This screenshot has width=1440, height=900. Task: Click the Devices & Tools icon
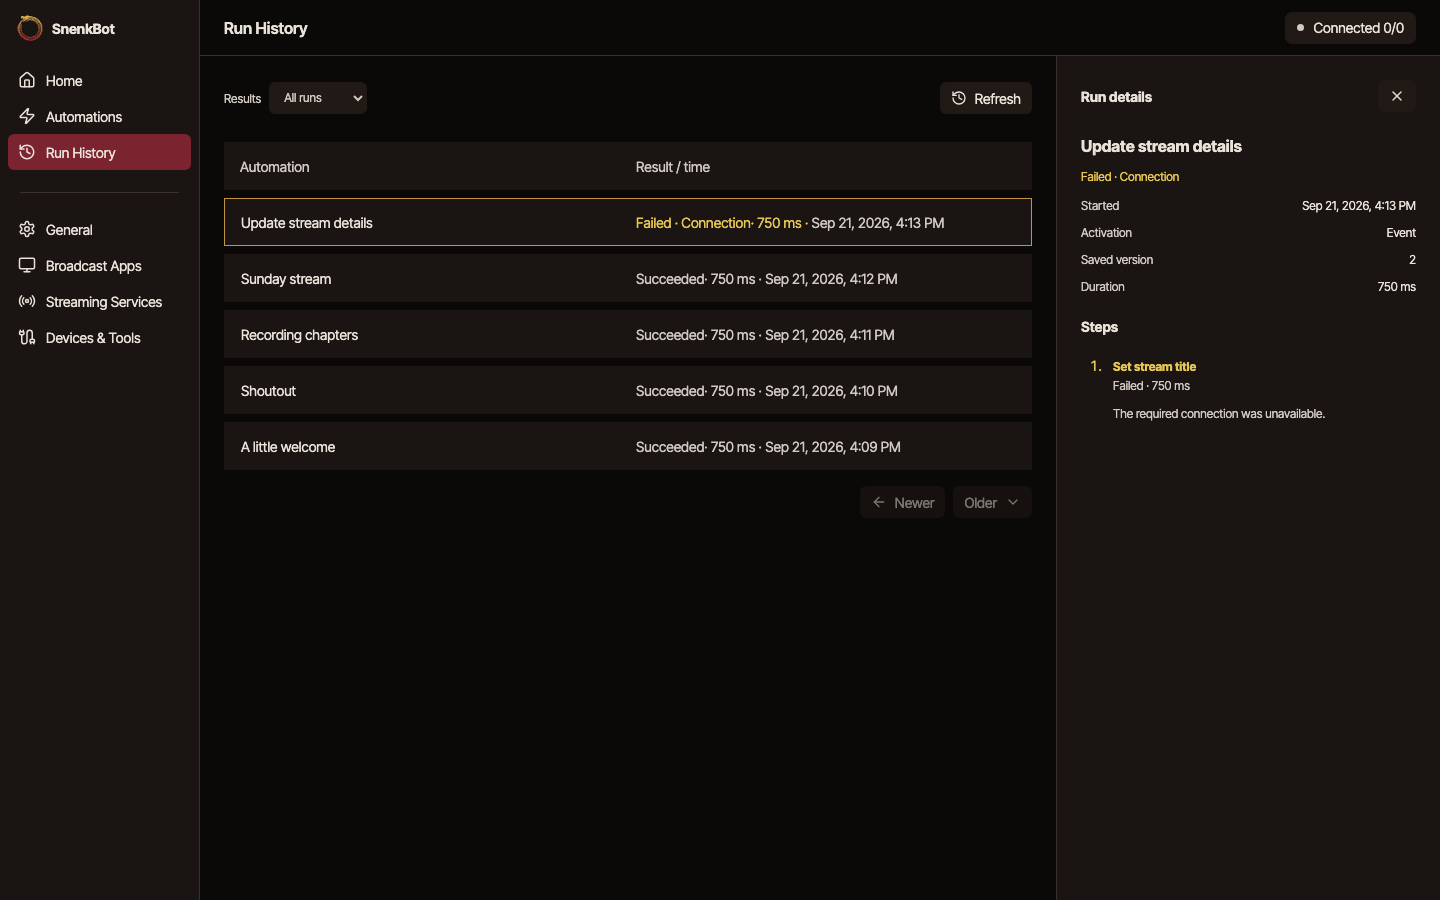pyautogui.click(x=27, y=337)
